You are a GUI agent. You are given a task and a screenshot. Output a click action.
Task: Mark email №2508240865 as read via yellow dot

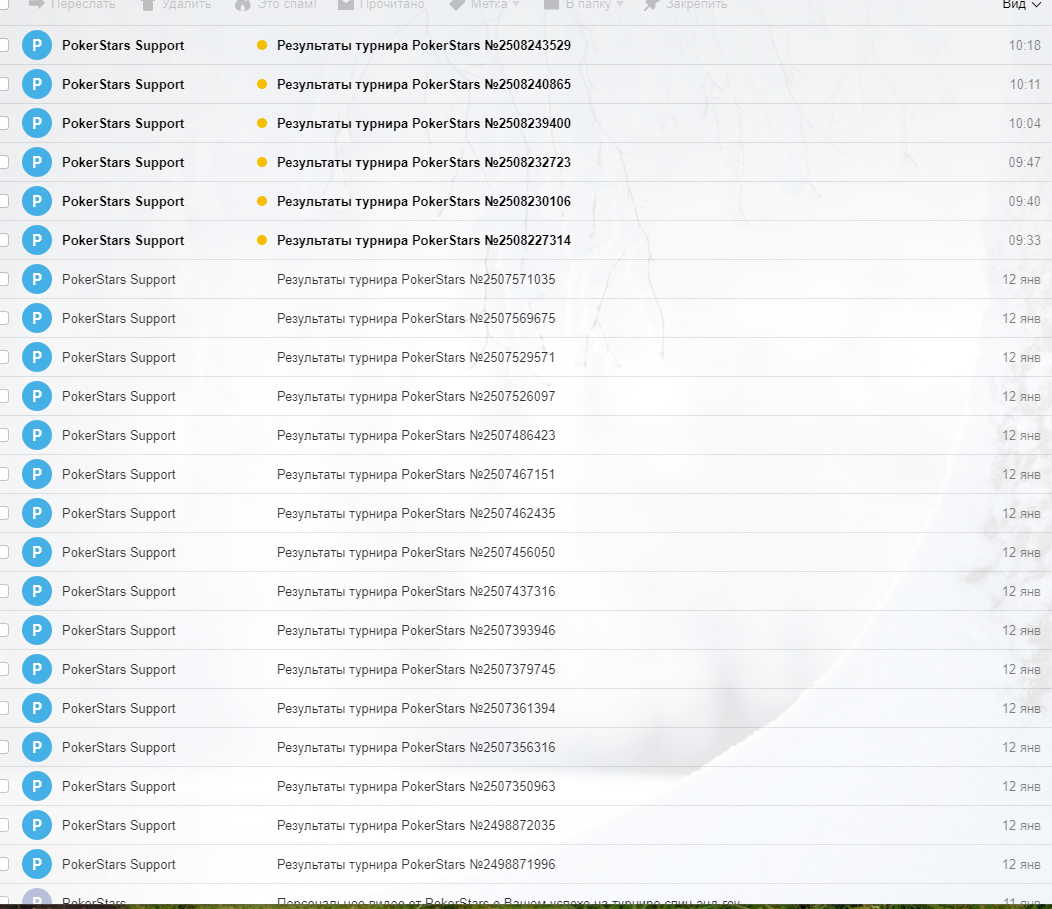[x=262, y=85]
